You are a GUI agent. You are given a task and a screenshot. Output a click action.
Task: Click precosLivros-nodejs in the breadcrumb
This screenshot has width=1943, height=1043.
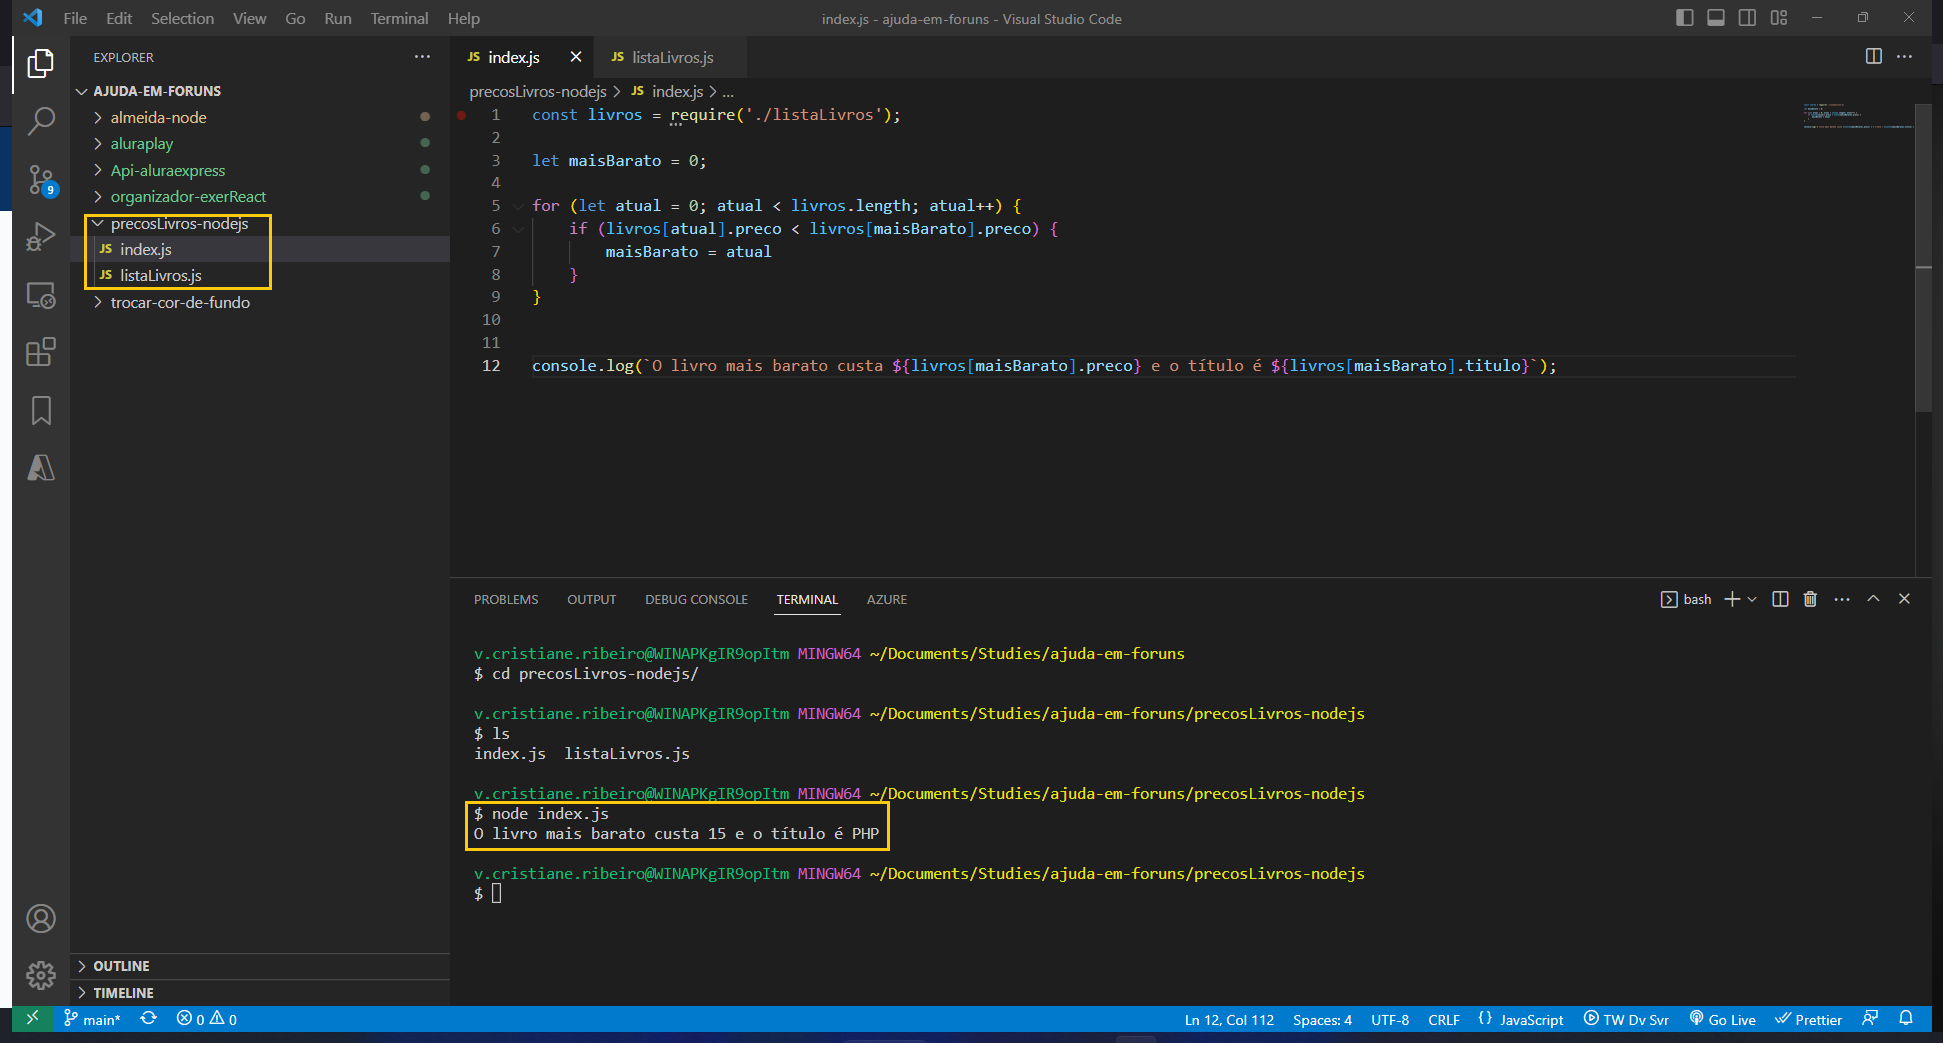click(538, 91)
